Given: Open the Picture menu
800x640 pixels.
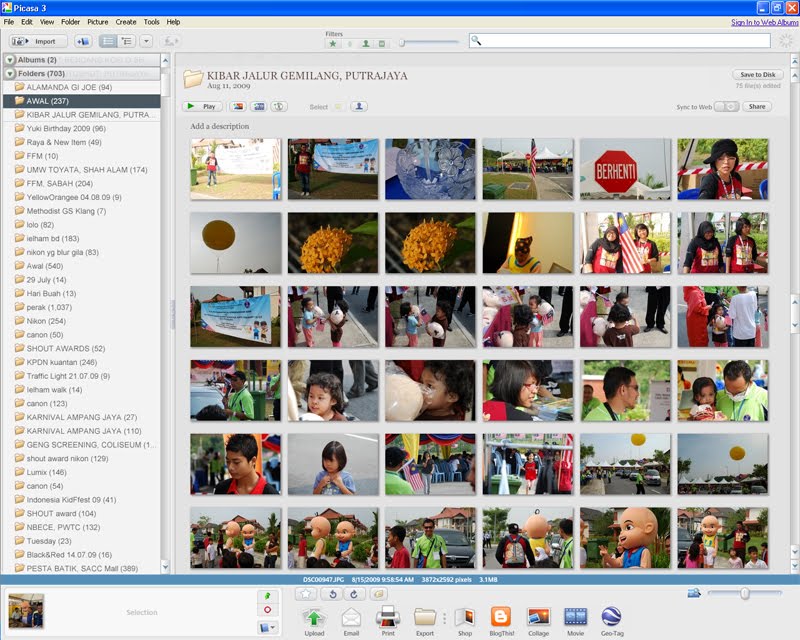Looking at the screenshot, I should tap(97, 22).
